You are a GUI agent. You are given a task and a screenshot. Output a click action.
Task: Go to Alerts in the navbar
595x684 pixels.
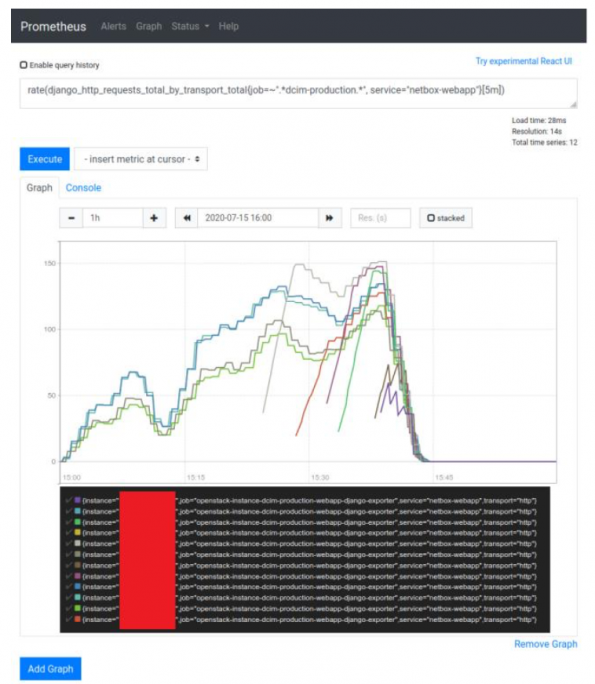coord(113,26)
